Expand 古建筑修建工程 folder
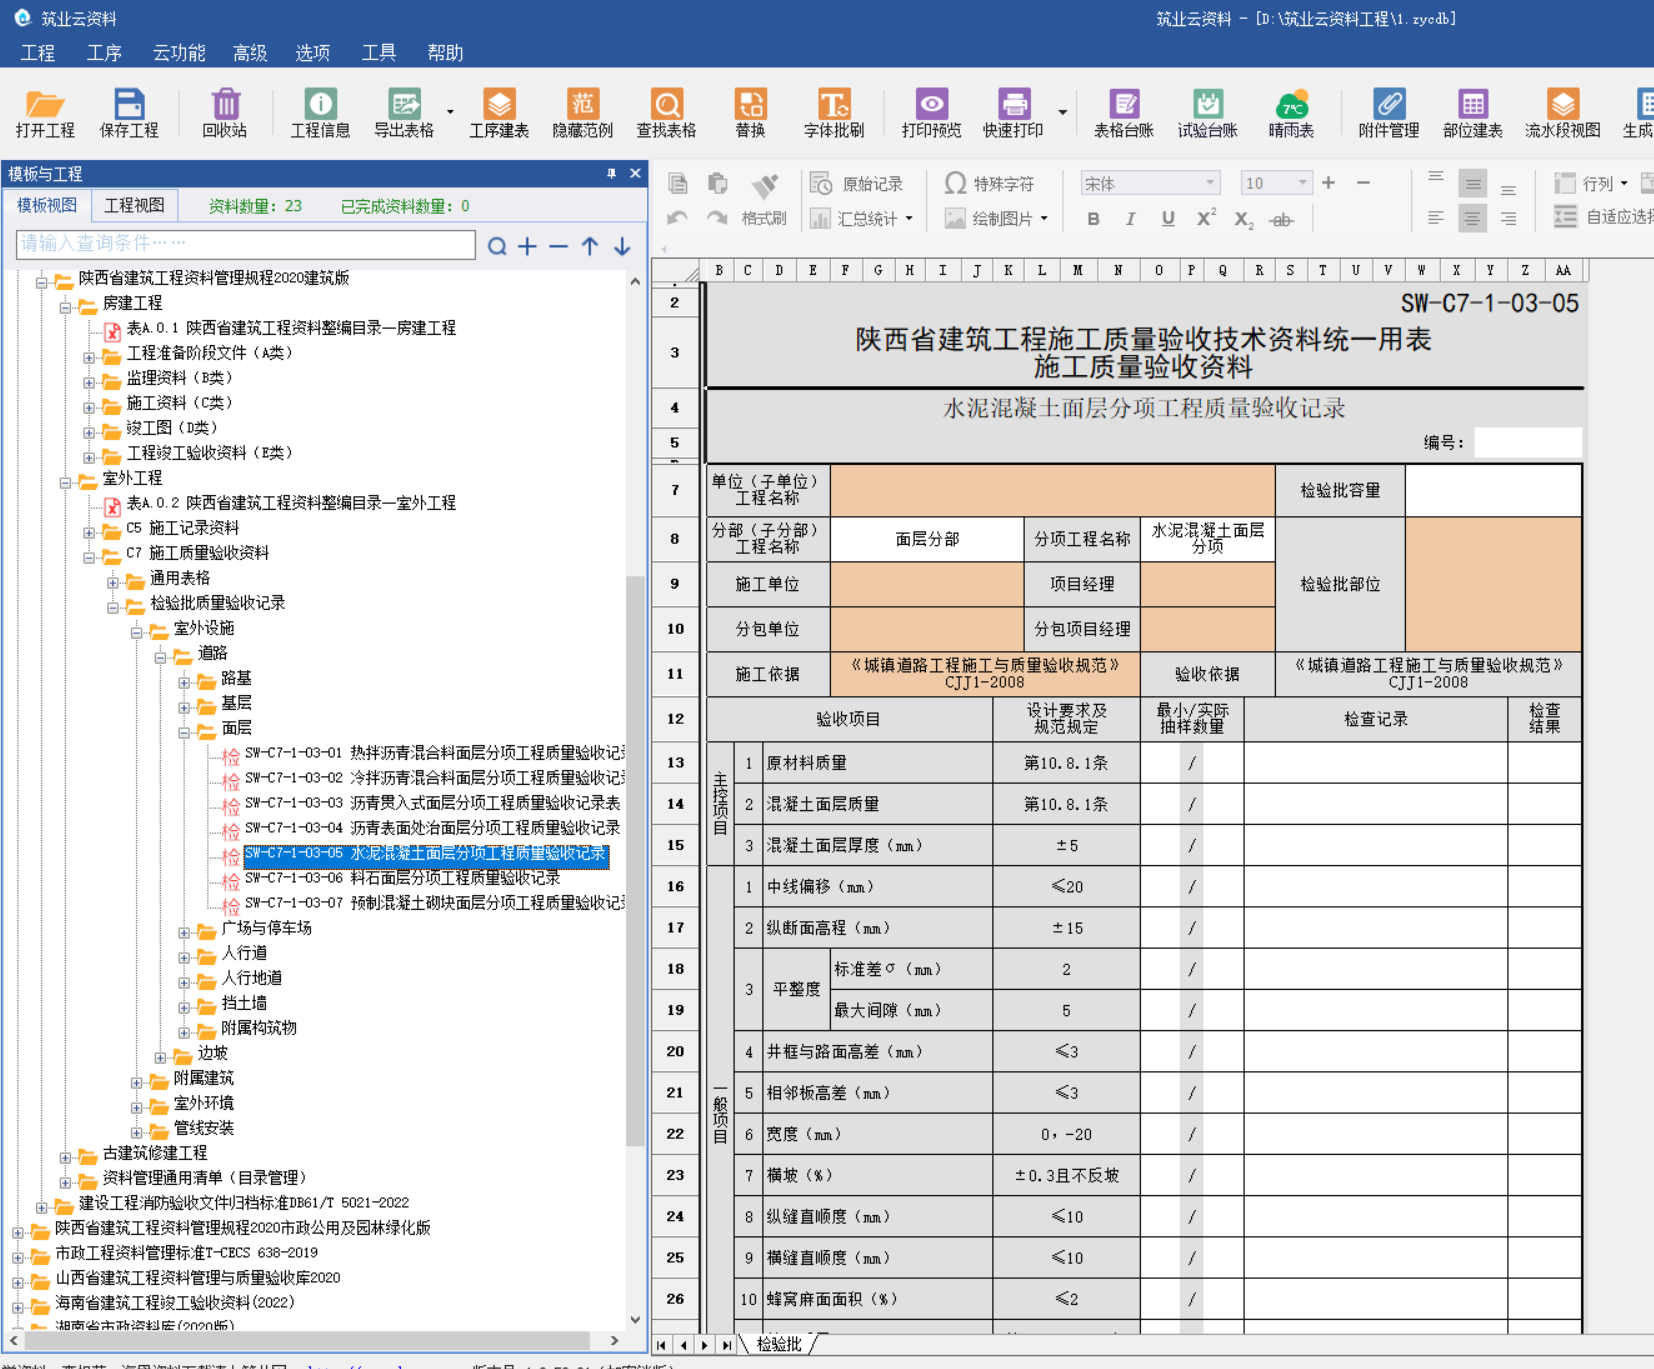This screenshot has height=1369, width=1654. [x=65, y=1156]
